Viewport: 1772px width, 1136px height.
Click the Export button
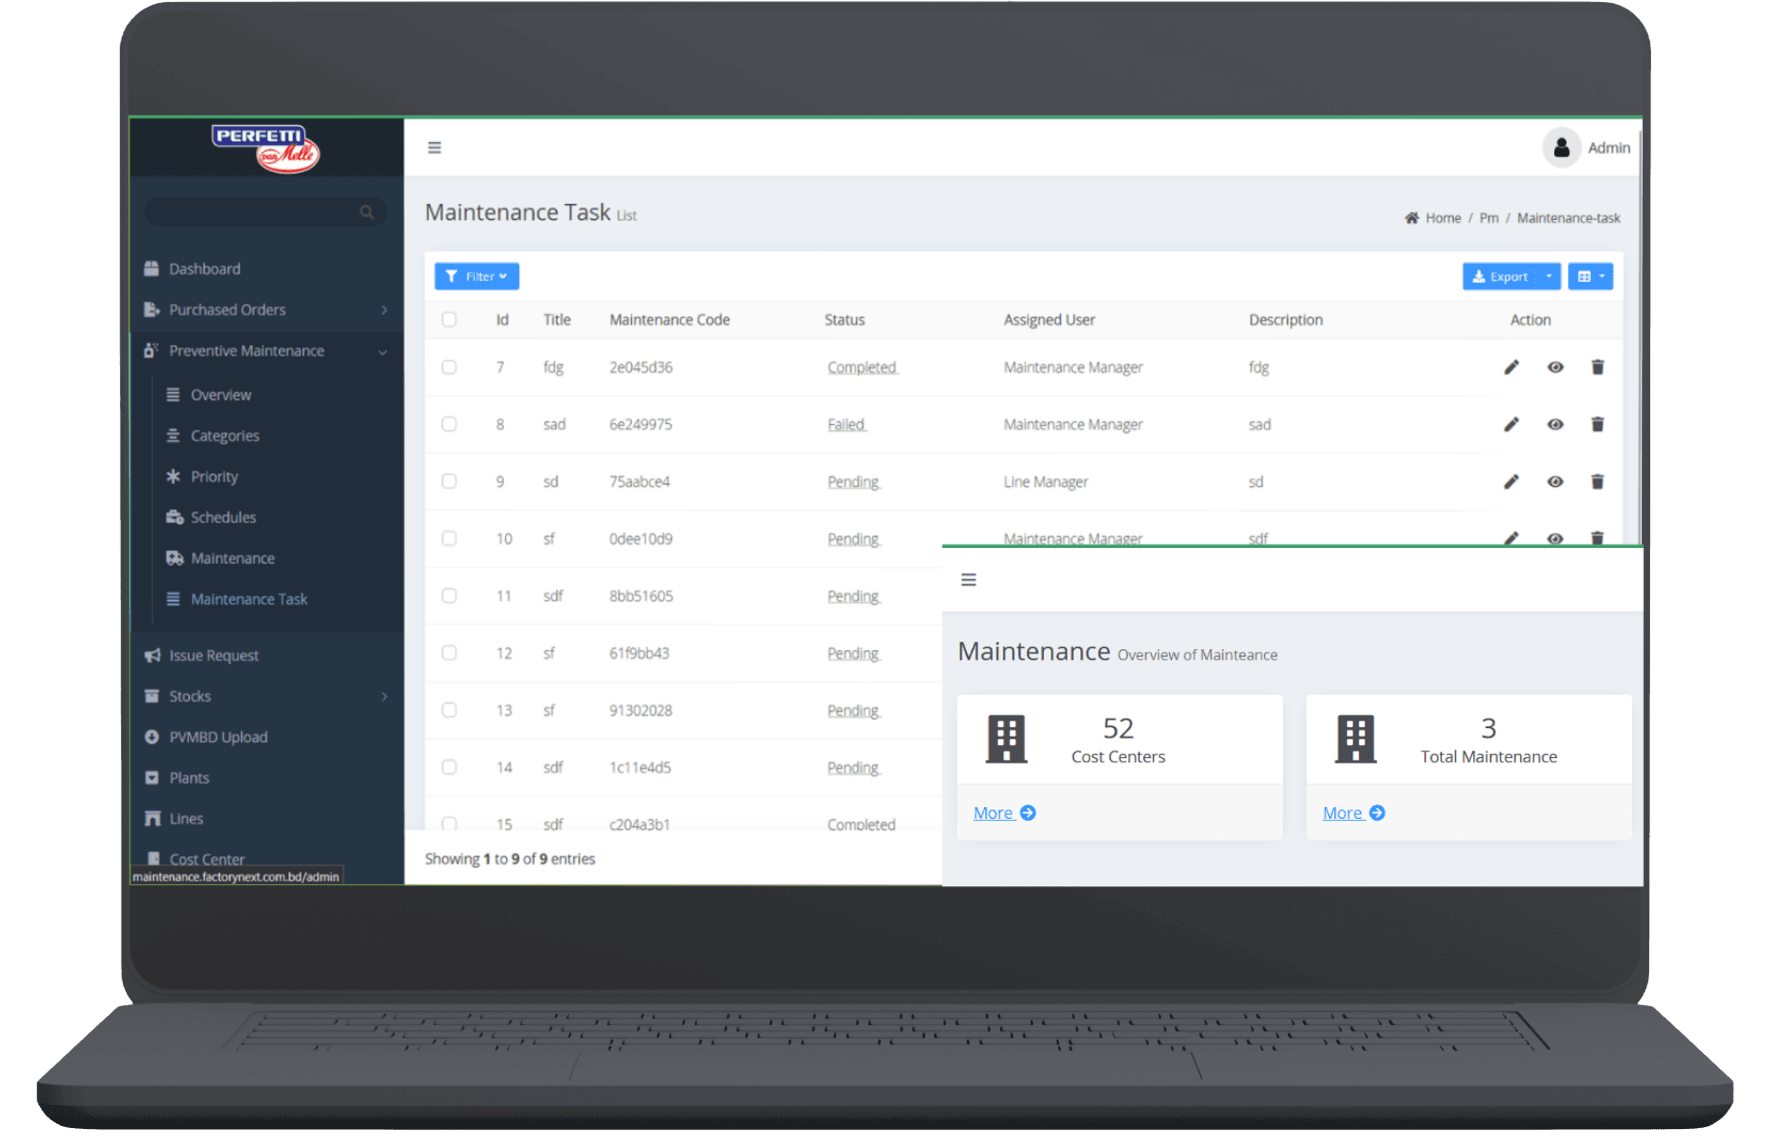(x=1503, y=276)
